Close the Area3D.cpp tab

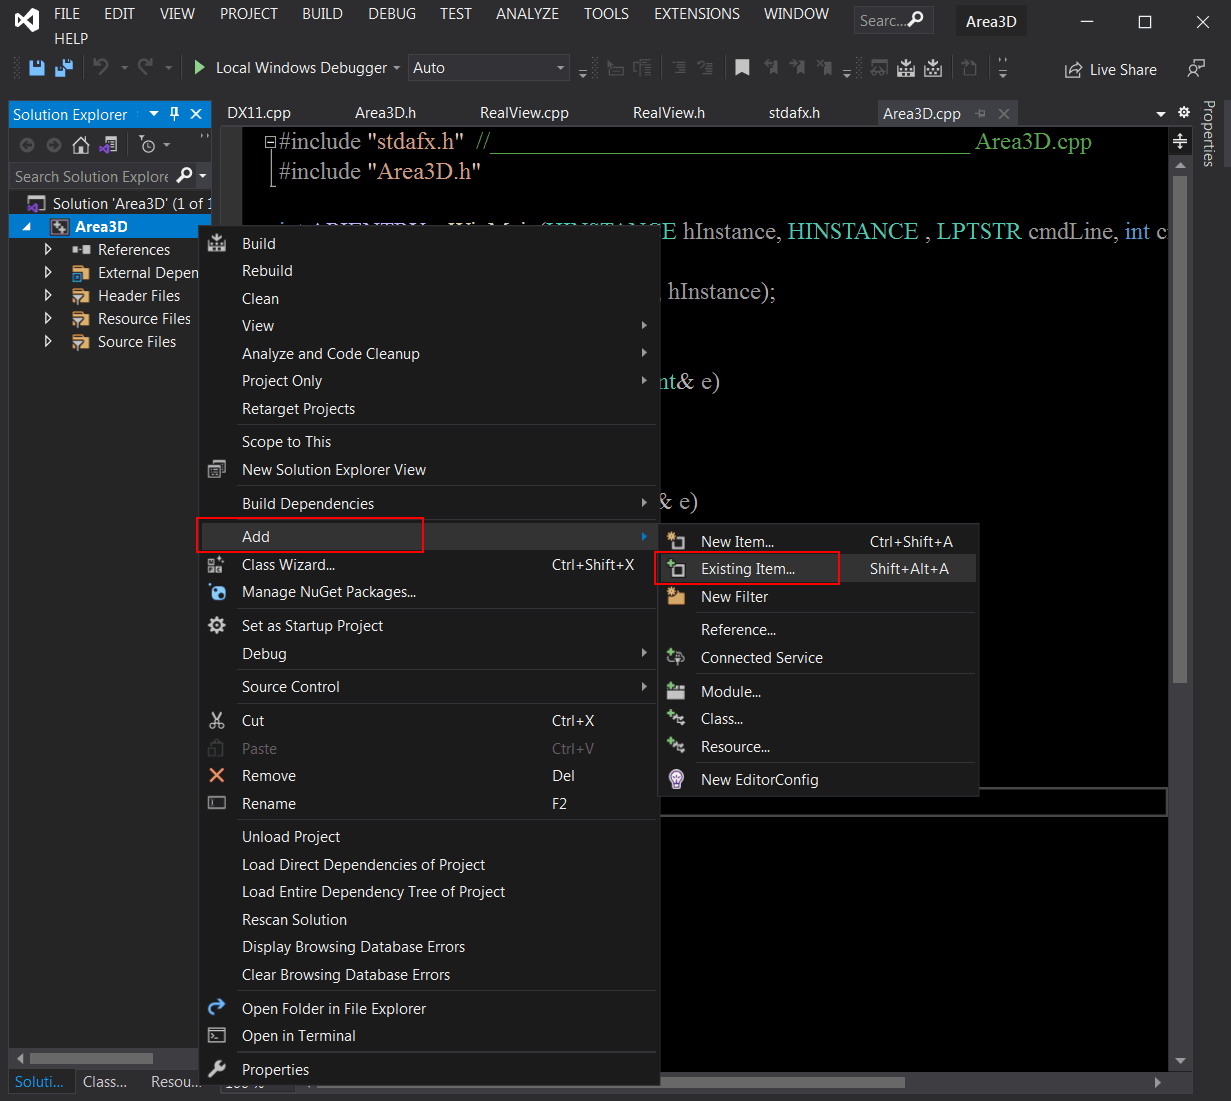click(x=1004, y=114)
